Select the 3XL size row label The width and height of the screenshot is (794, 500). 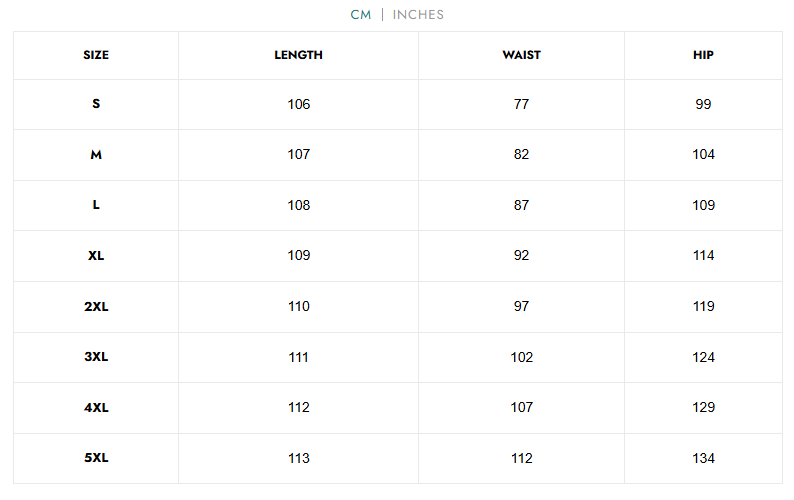click(x=96, y=357)
